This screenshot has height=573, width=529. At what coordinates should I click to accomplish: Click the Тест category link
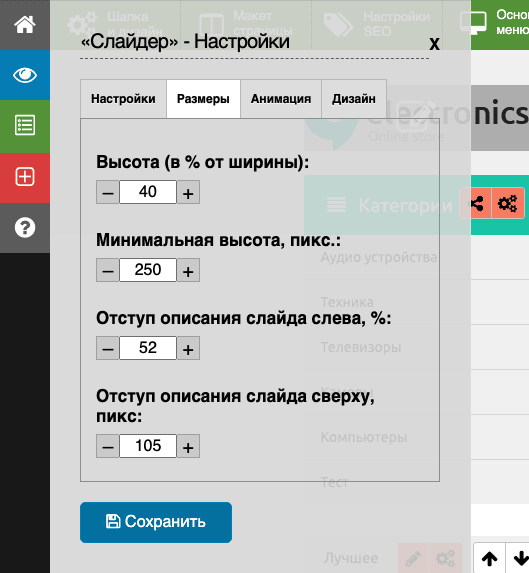[x=334, y=482]
